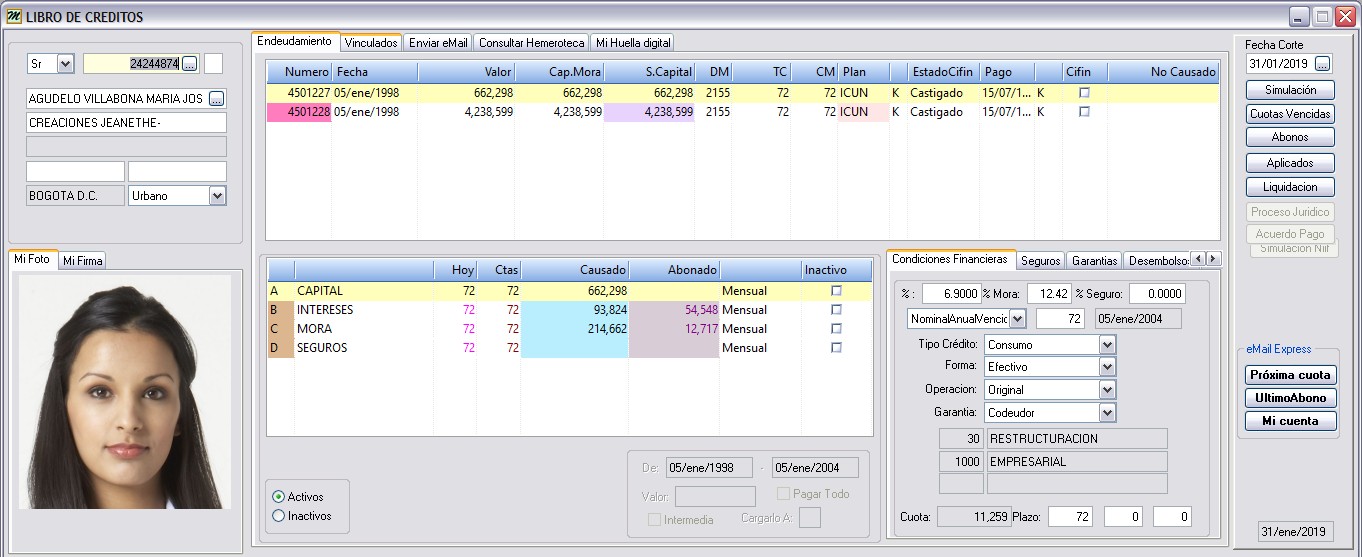Tick the Cifin checkbox for credit 4501227
This screenshot has height=557, width=1362.
click(x=1083, y=93)
